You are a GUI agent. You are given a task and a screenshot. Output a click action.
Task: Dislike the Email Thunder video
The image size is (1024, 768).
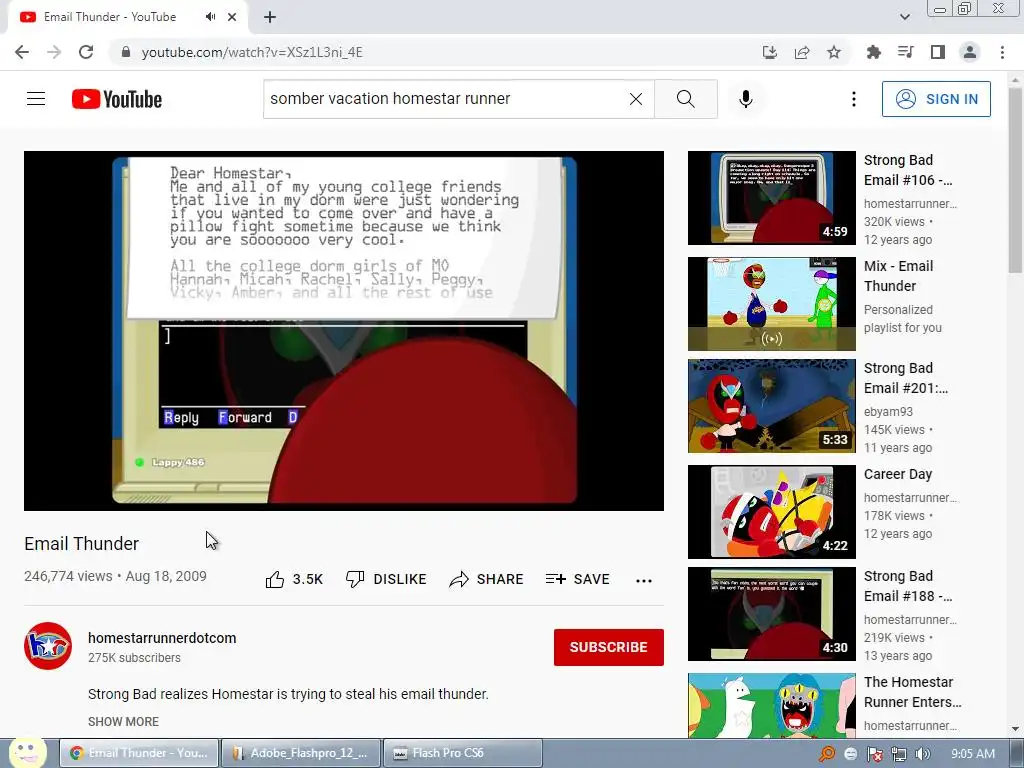tap(386, 579)
